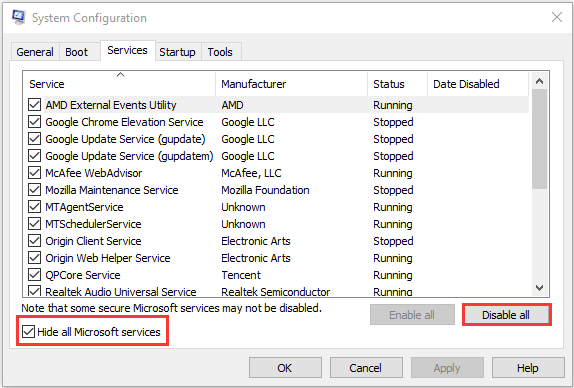Click the Apply button

point(447,368)
